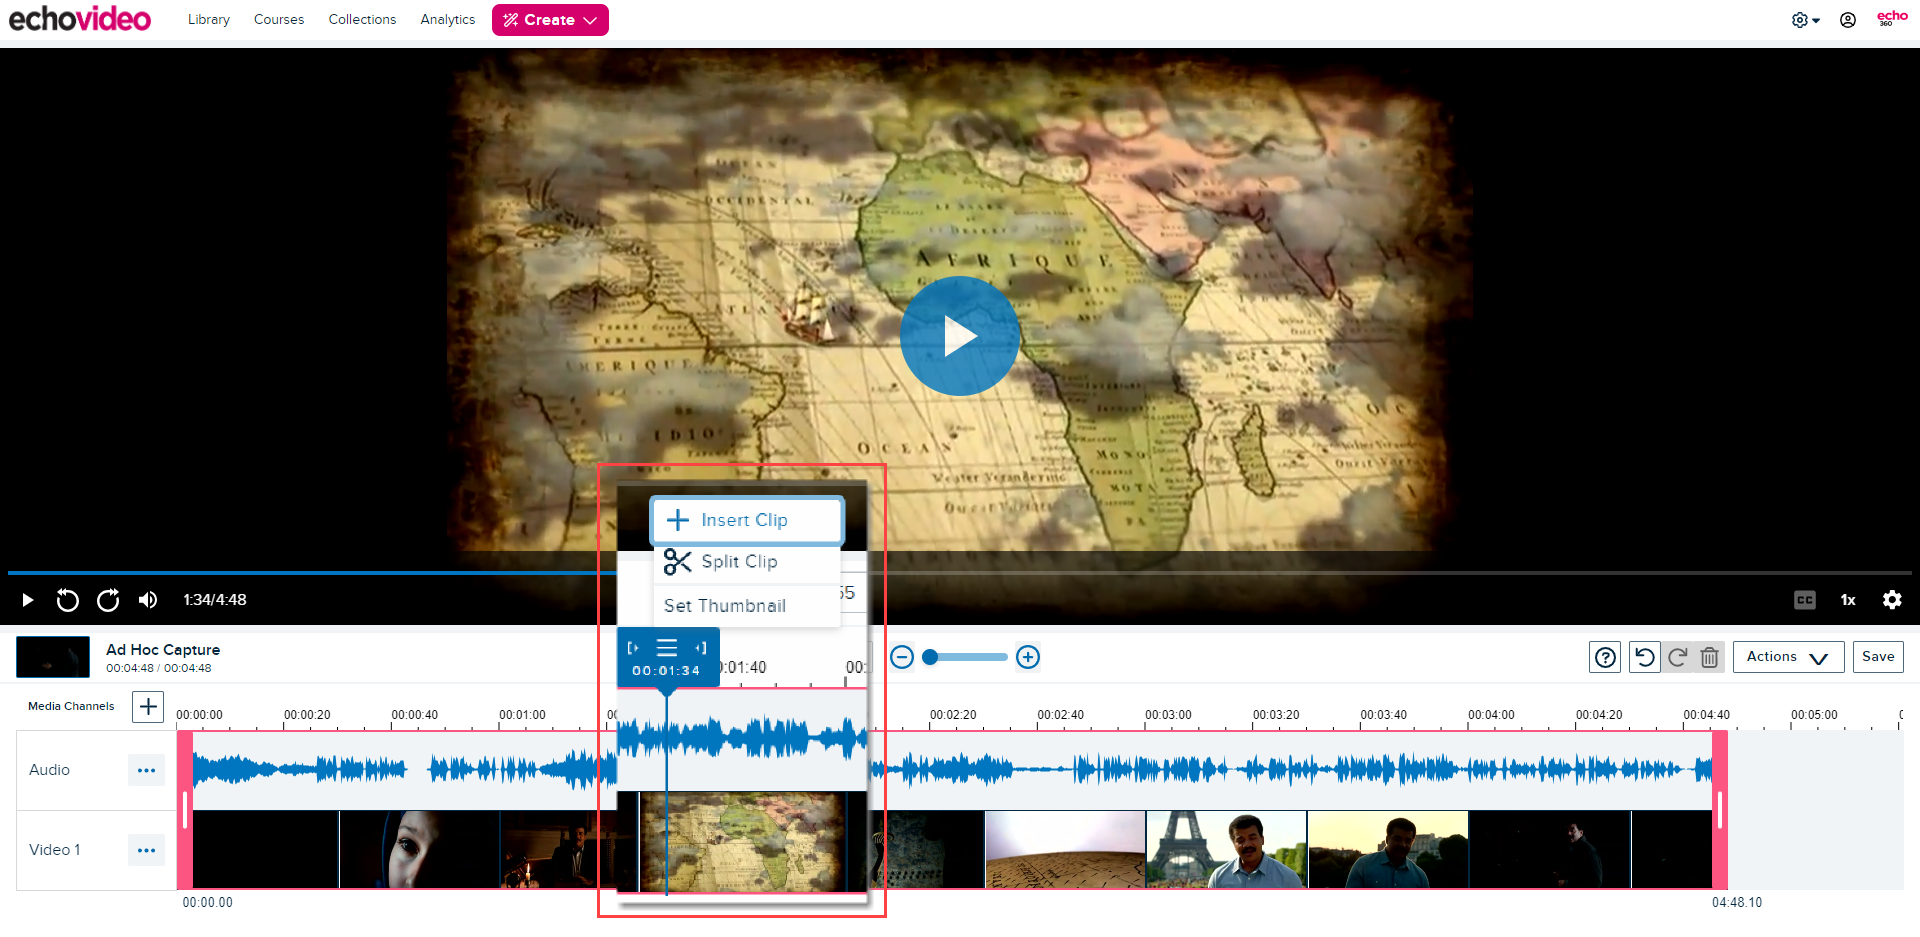
Task: Select Insert Clip from the menu
Action: 747,520
